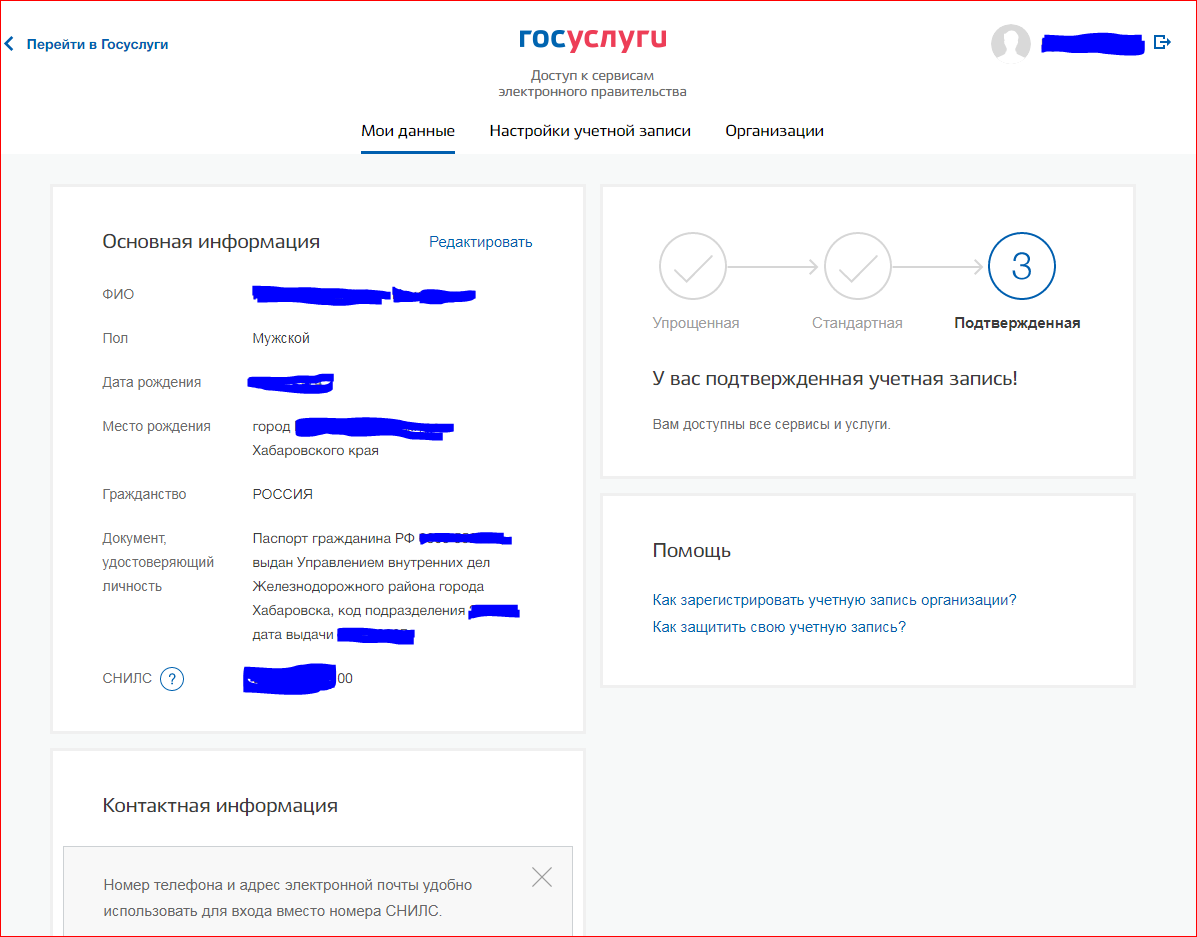Screen dimensions: 1197x937
Task: Open the Мои данные tab
Action: (408, 131)
